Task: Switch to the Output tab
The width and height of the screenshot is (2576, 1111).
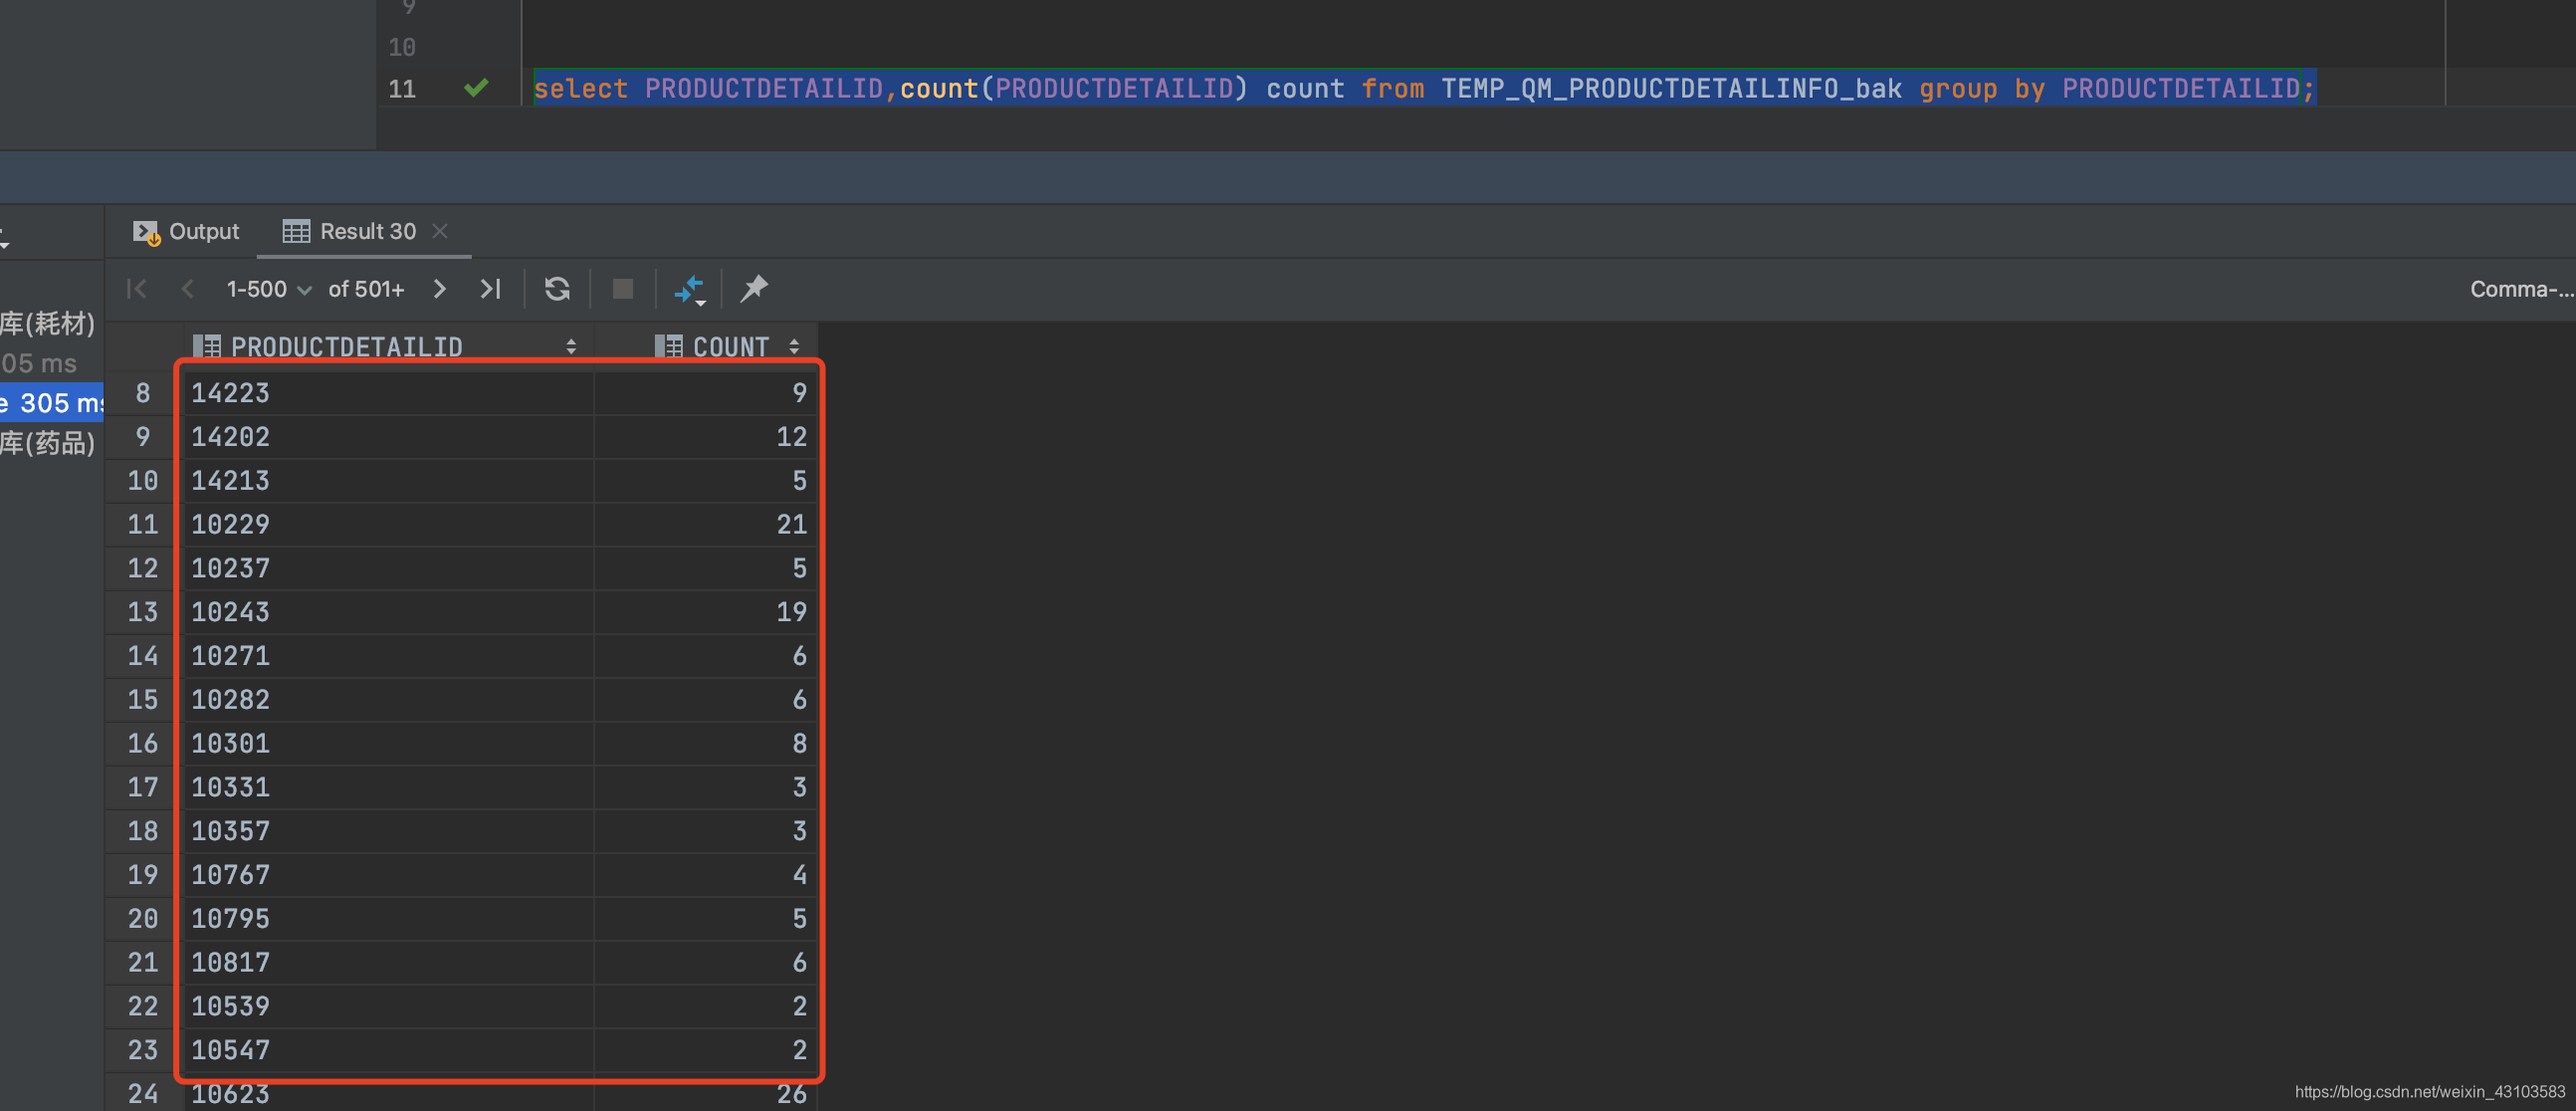Action: (186, 232)
